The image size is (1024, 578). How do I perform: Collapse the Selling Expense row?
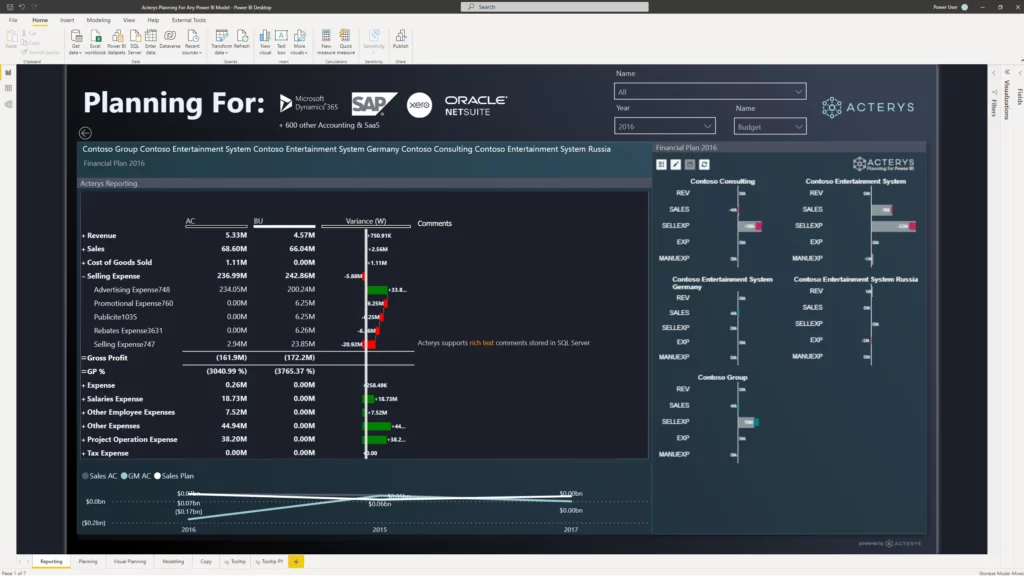[x=84, y=276]
